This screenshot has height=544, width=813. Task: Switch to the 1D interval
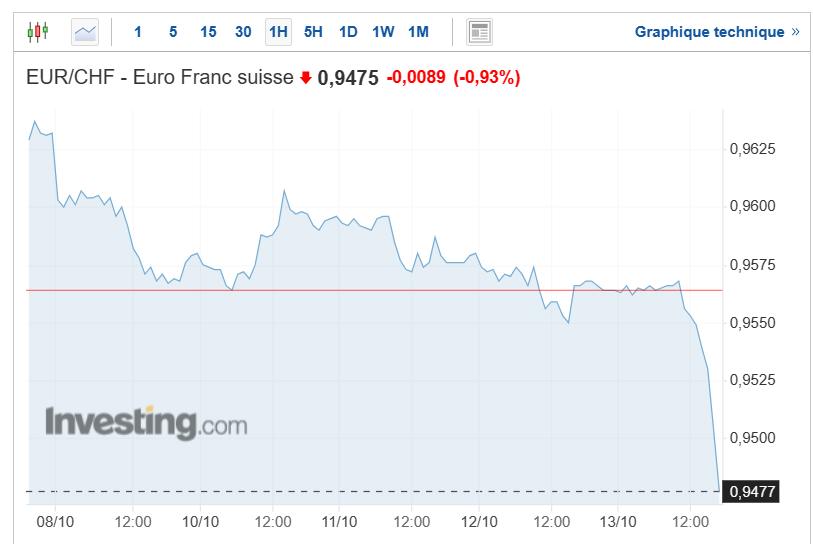tap(348, 32)
